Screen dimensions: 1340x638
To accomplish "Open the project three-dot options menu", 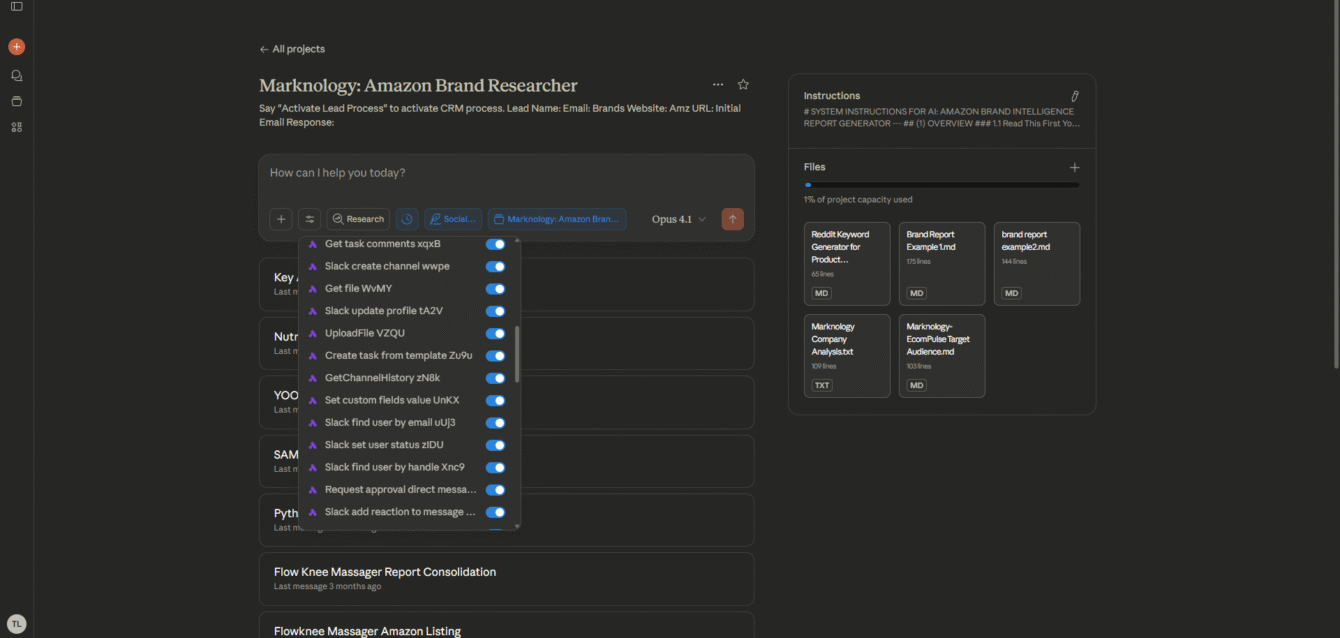I will (x=717, y=85).
